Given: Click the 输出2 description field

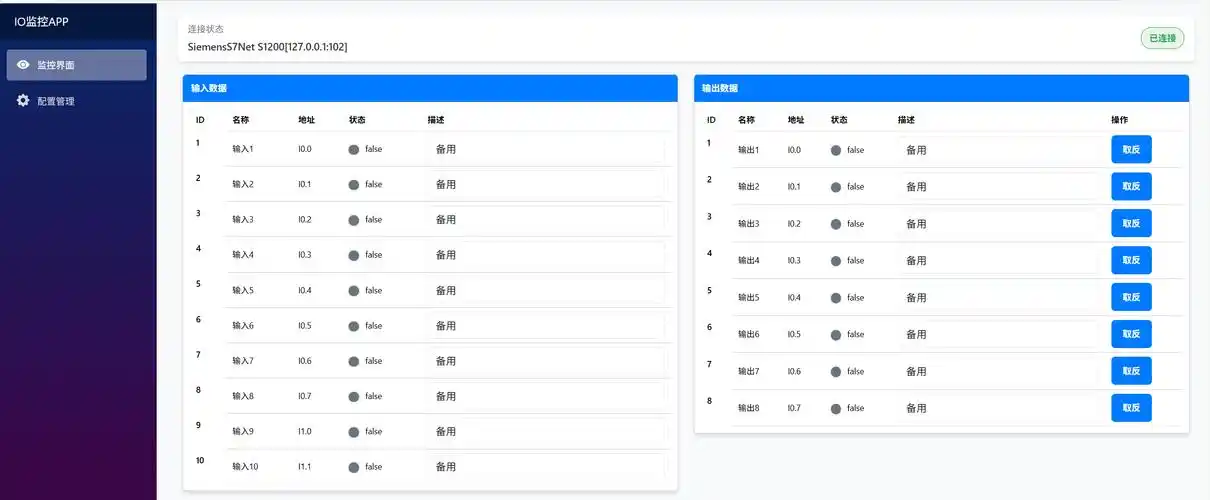Looking at the screenshot, I should click(1000, 187).
